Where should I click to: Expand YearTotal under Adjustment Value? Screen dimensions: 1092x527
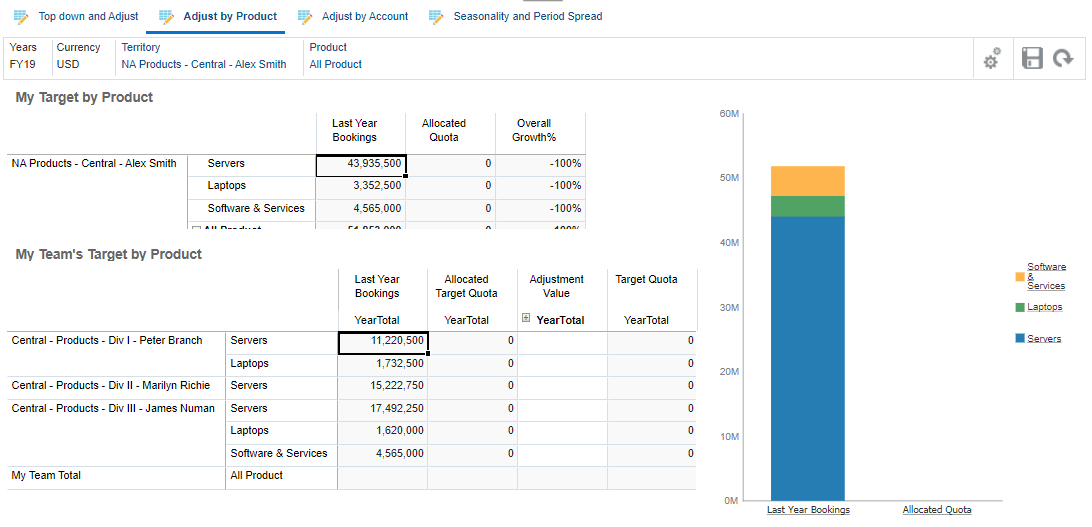(x=526, y=318)
